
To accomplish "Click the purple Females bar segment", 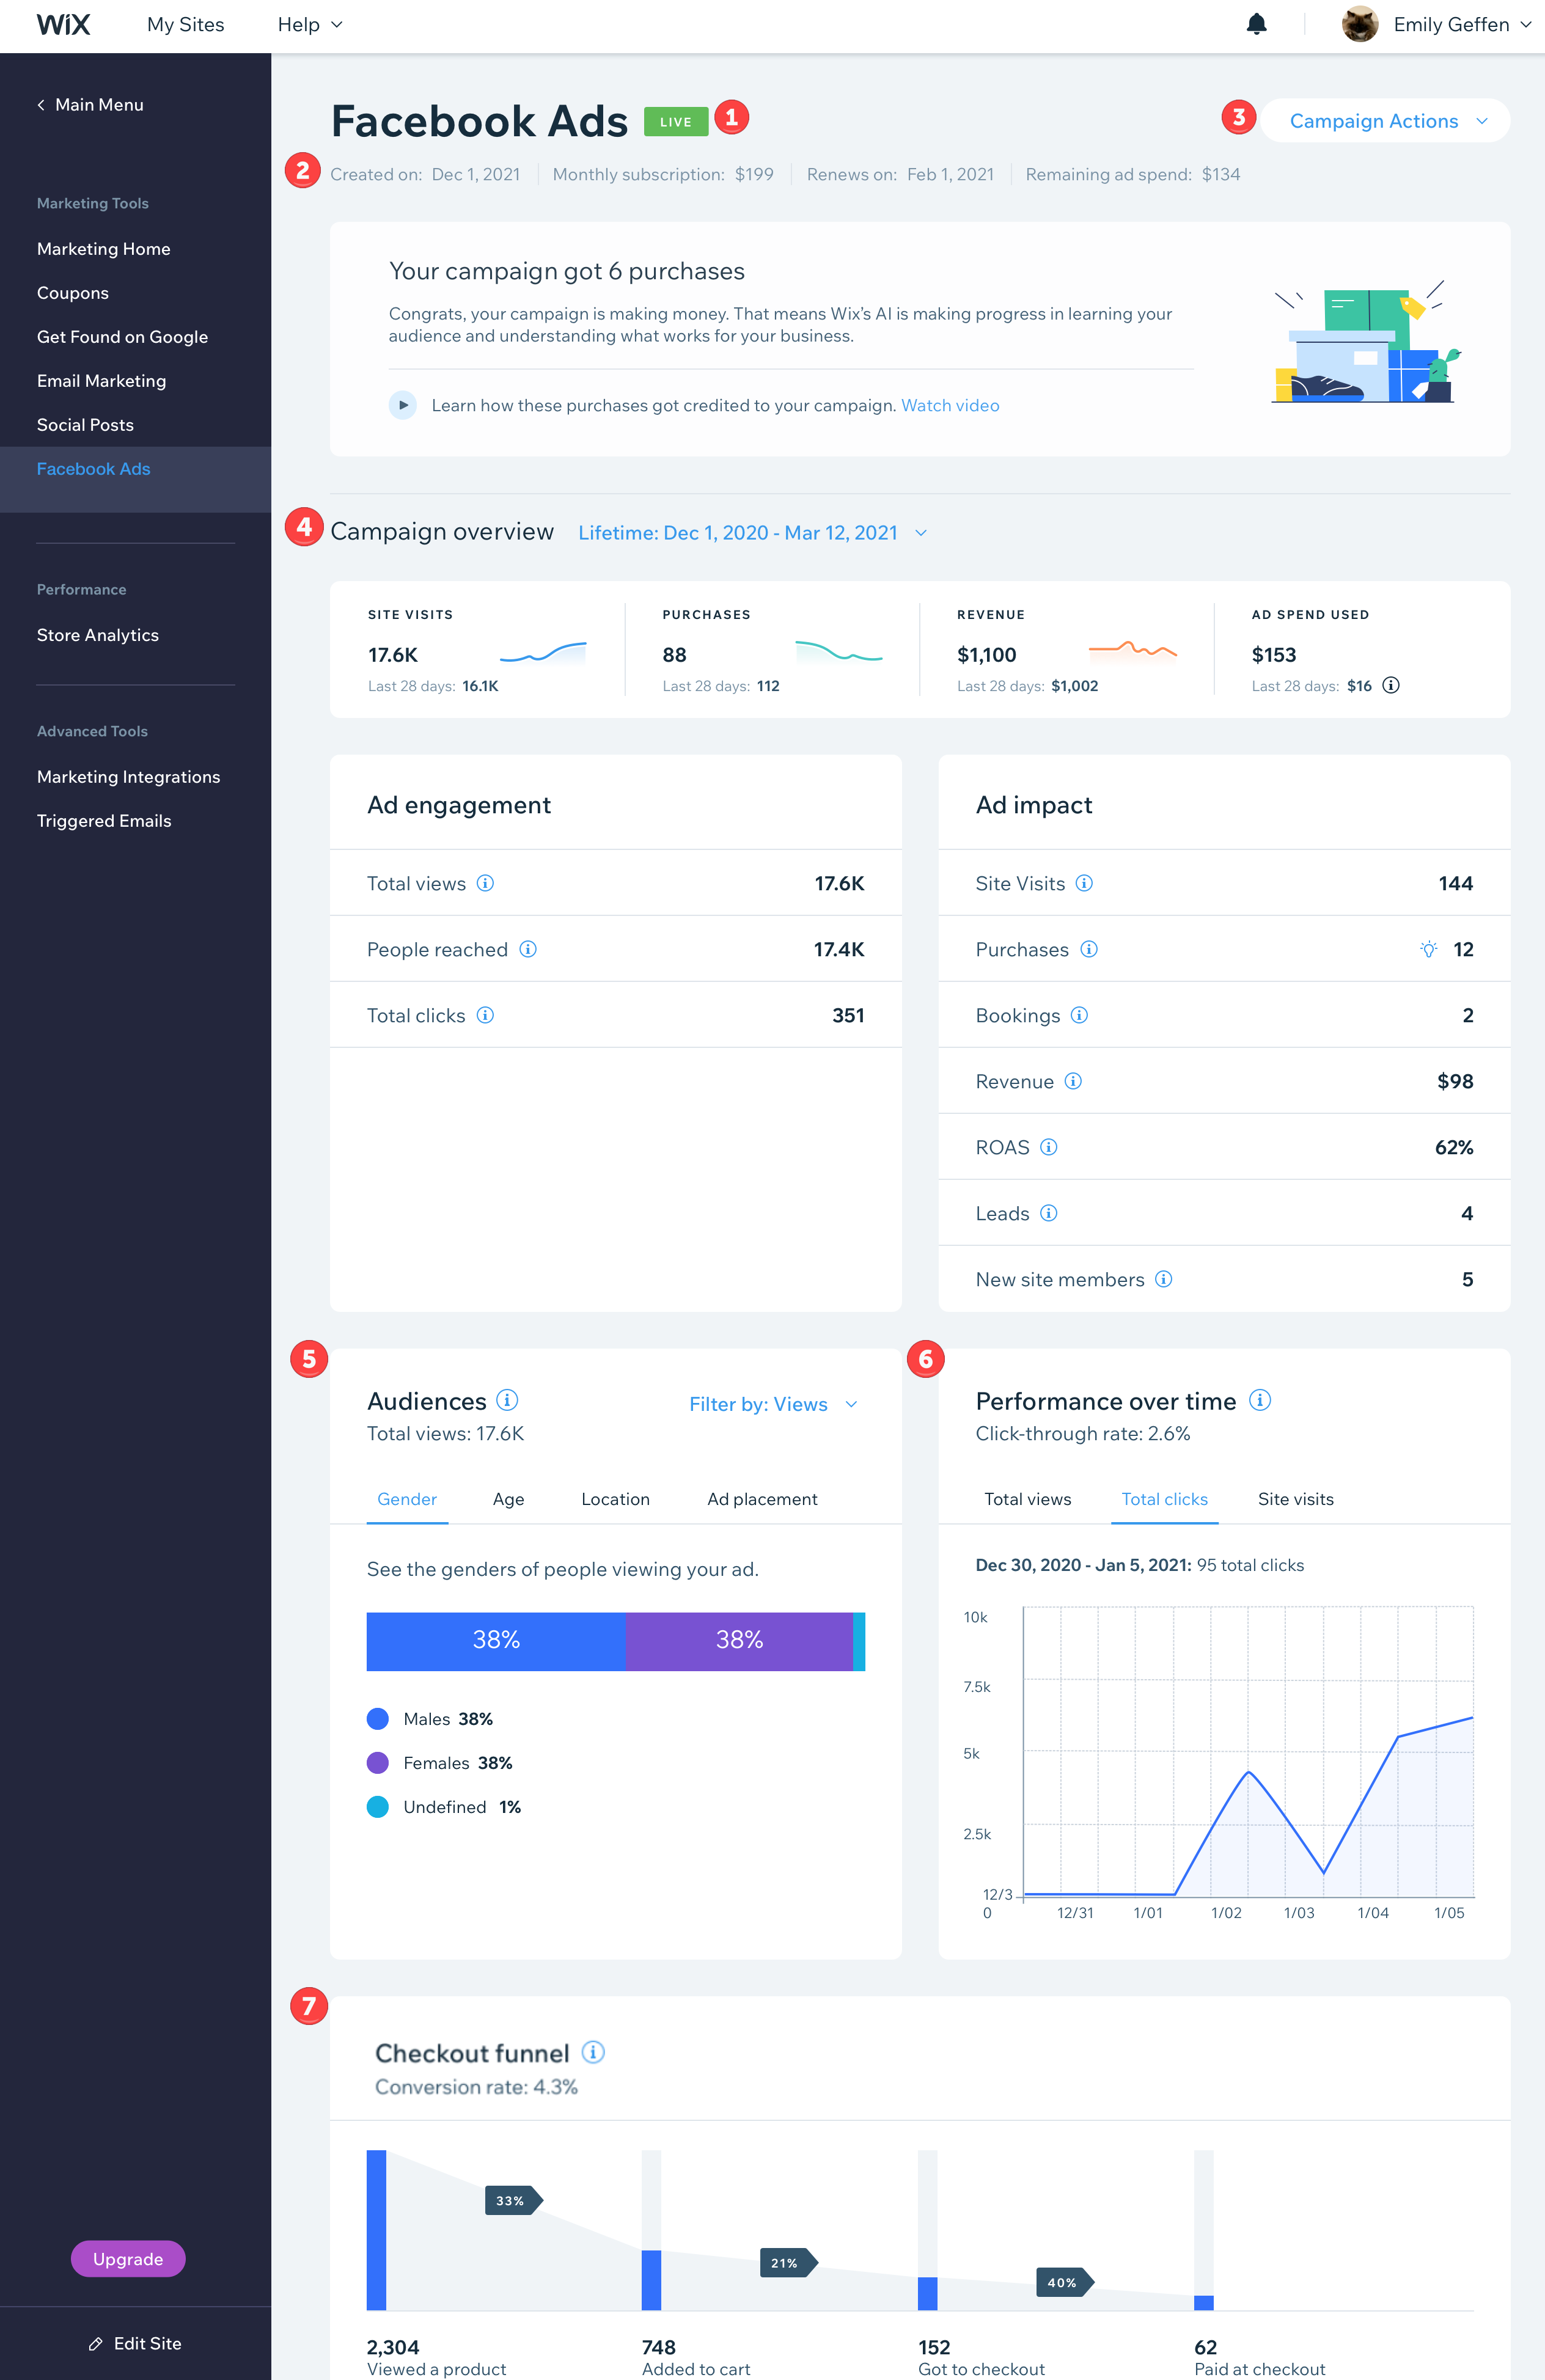I will coord(739,1641).
